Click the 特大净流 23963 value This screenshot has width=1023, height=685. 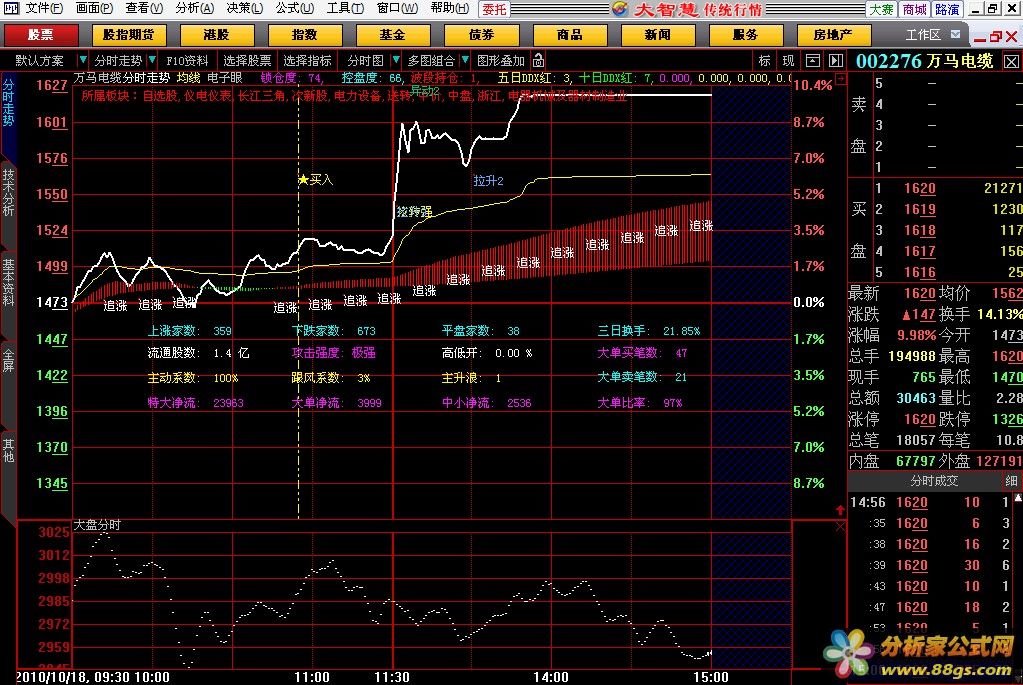coord(228,403)
